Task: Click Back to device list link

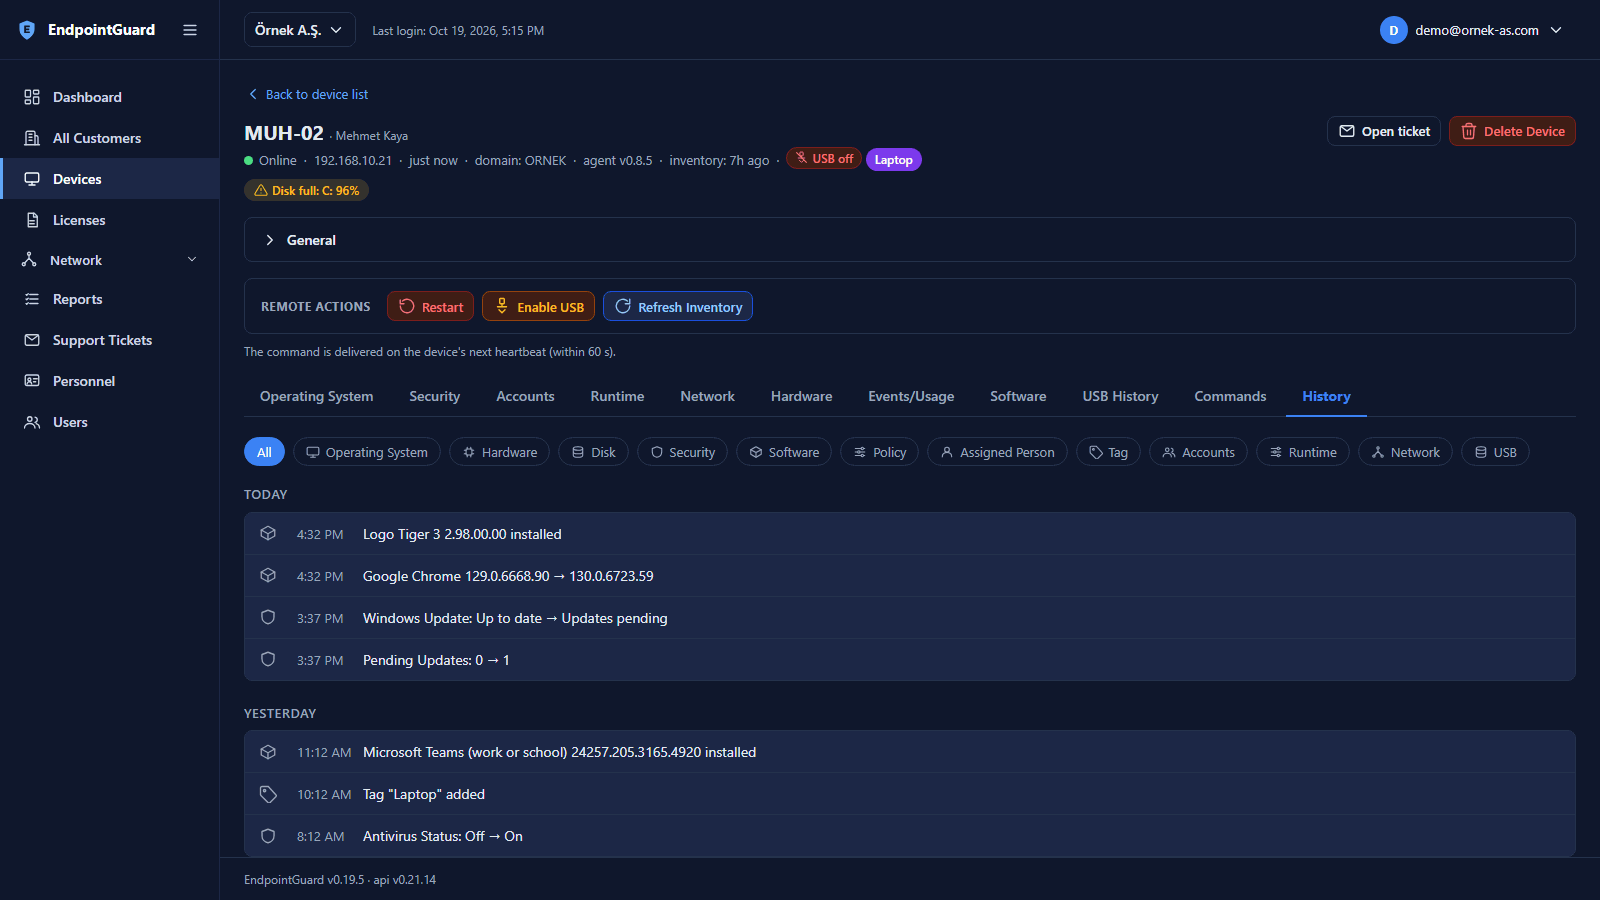Action: pos(308,94)
